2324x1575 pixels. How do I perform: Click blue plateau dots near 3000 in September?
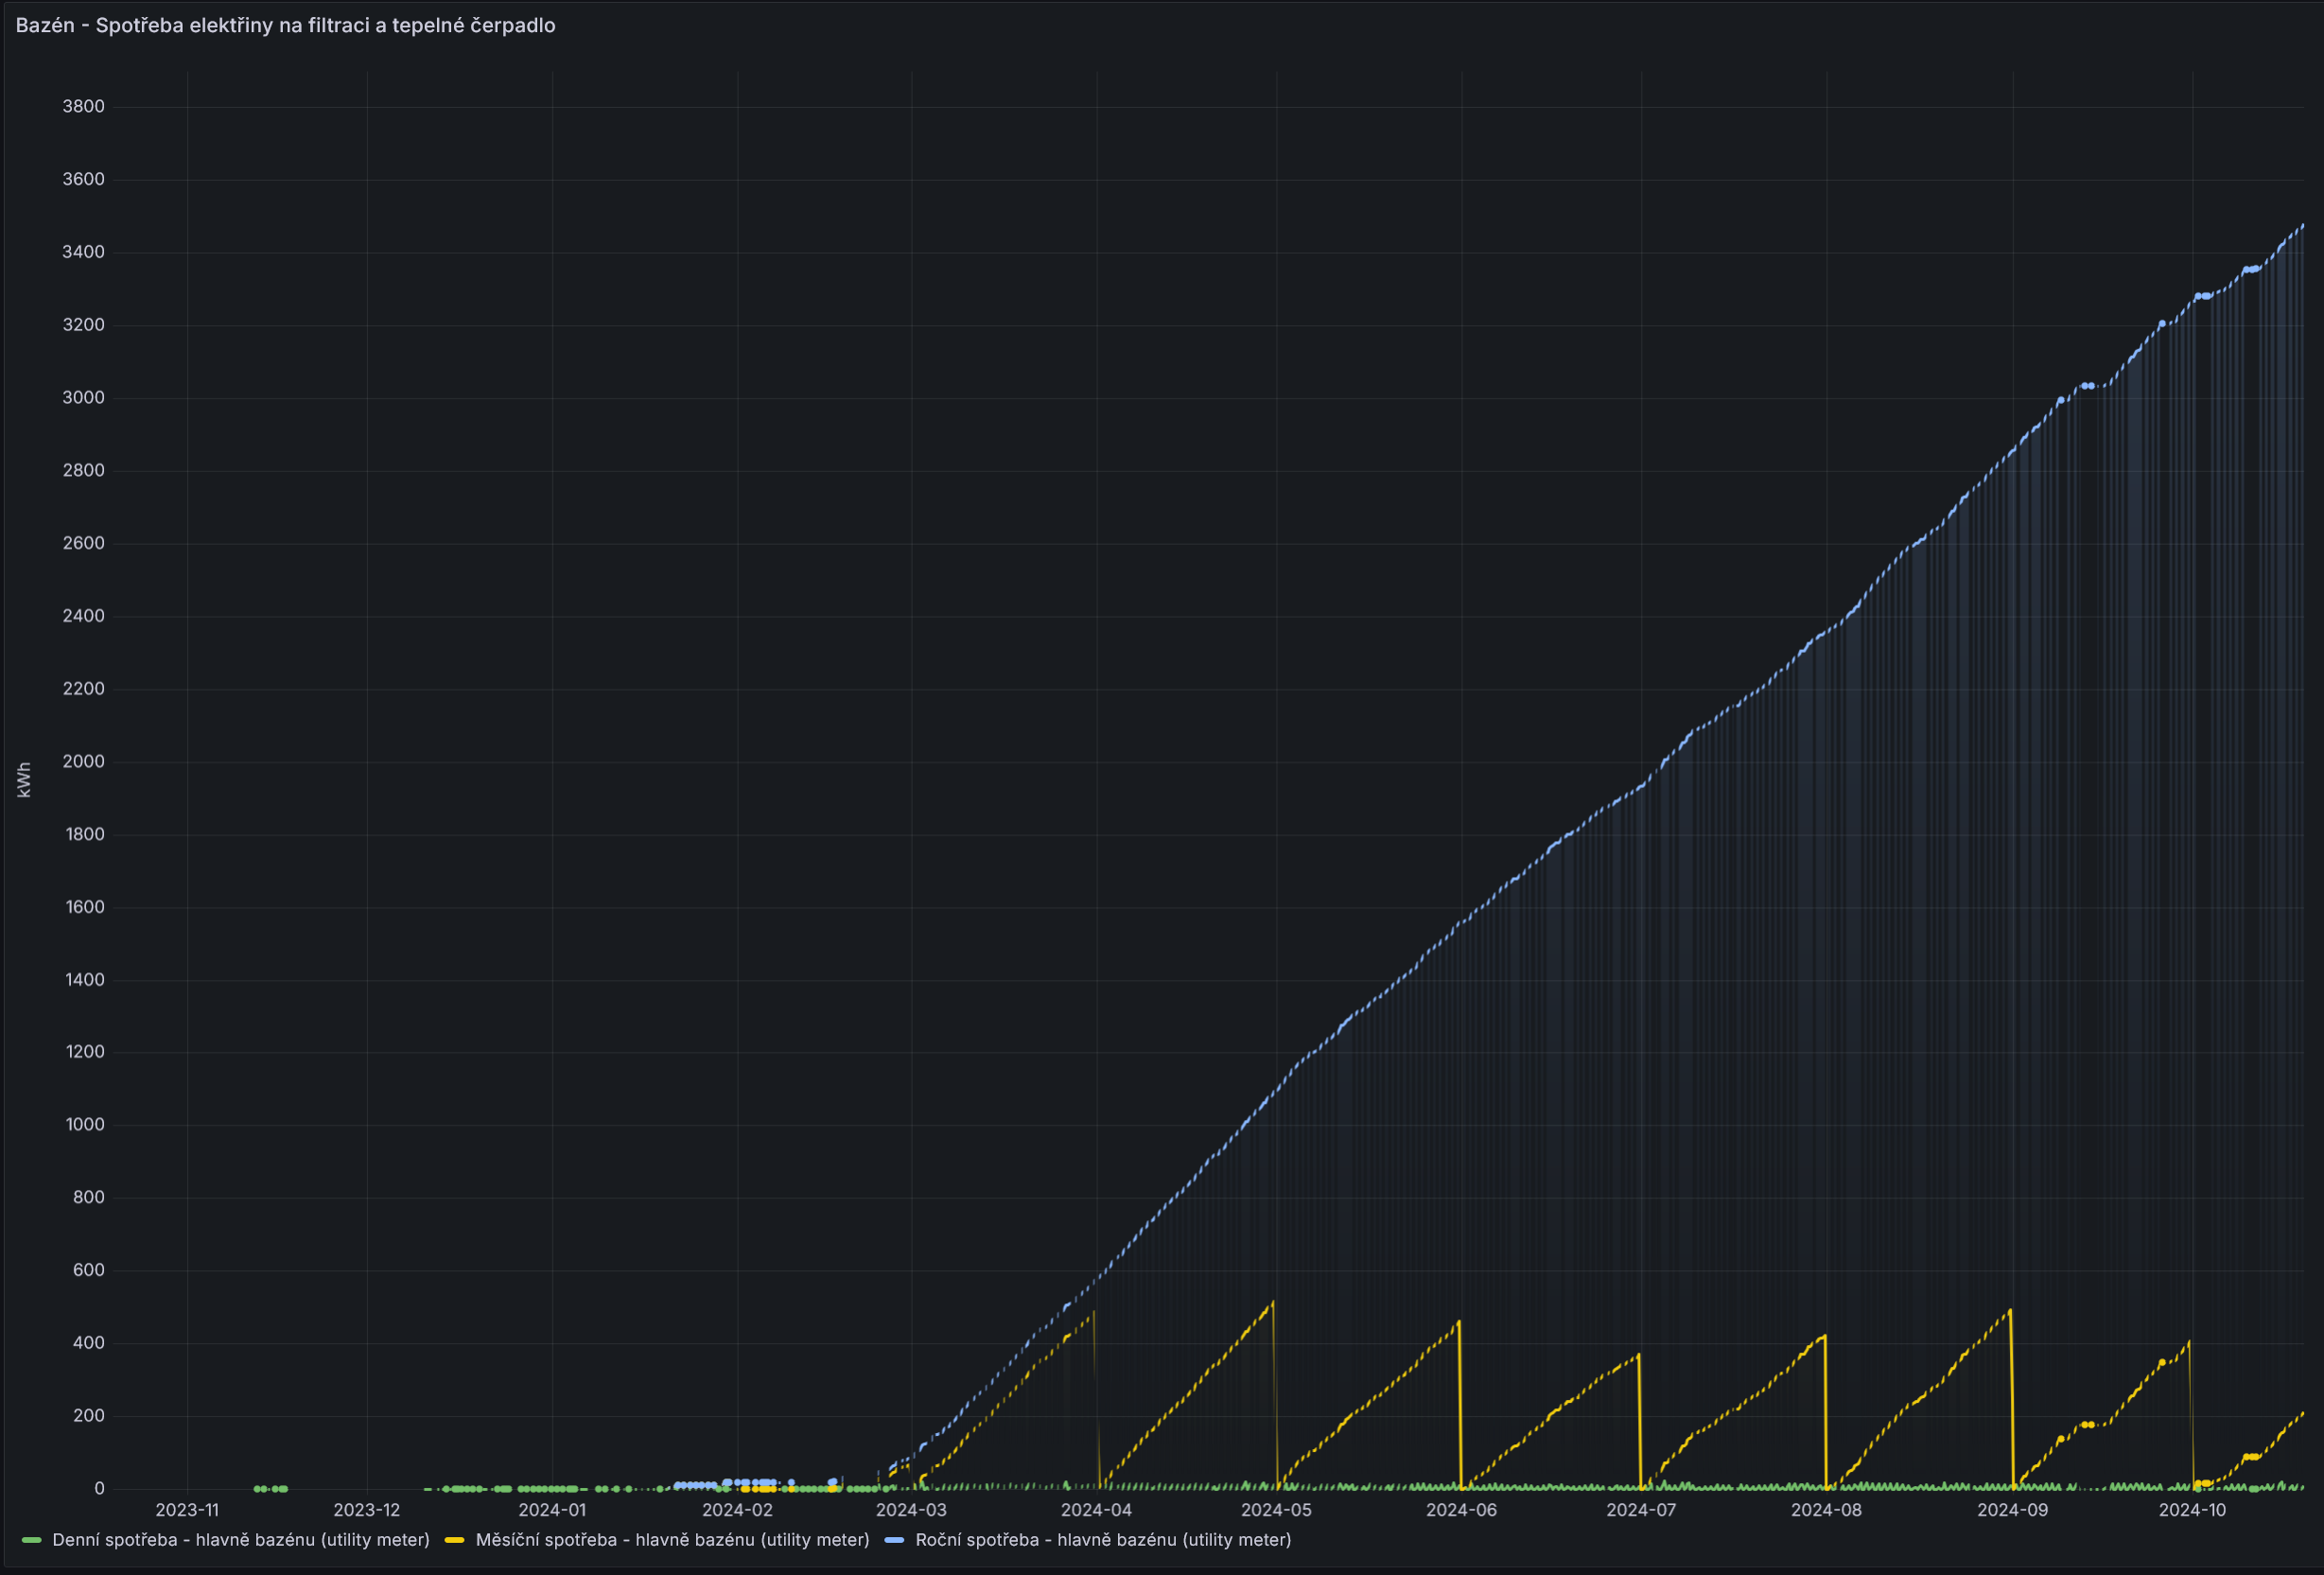pos(2087,386)
